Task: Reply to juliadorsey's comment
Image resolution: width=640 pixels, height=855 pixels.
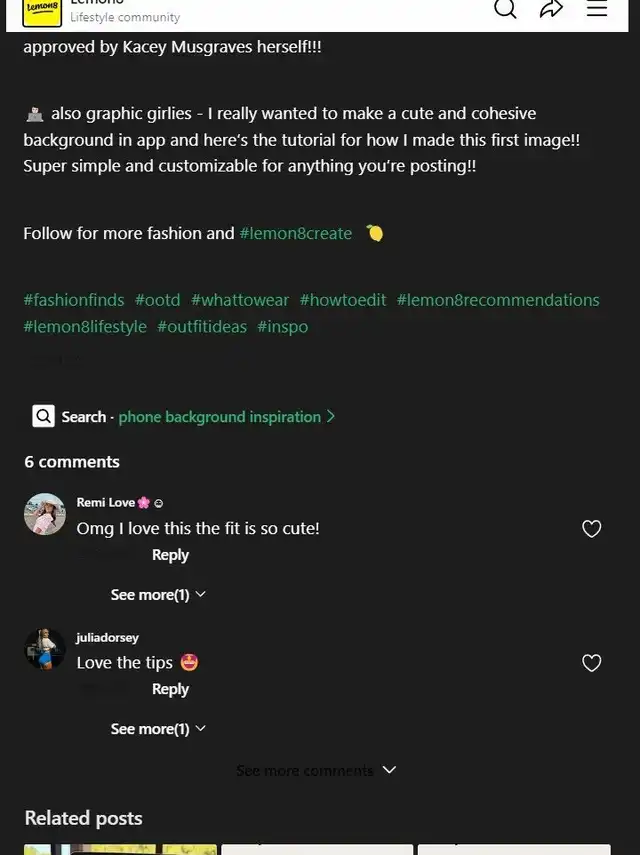Action: click(x=170, y=689)
